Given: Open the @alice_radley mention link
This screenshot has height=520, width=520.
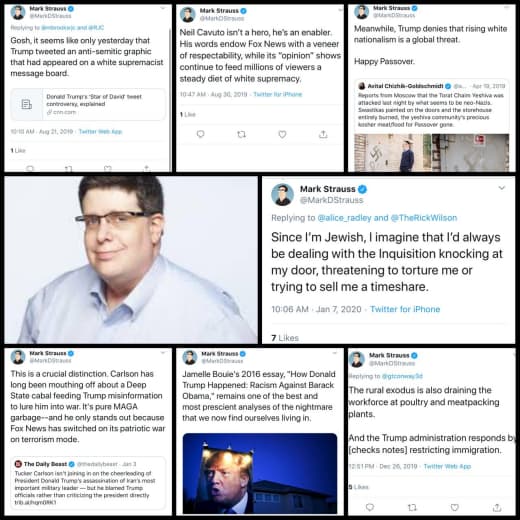Looking at the screenshot, I should (344, 218).
